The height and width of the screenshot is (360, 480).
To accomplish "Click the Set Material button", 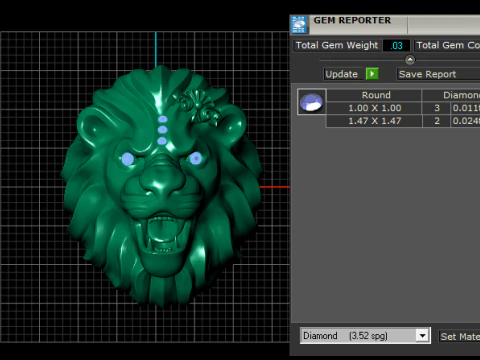I will (x=459, y=336).
